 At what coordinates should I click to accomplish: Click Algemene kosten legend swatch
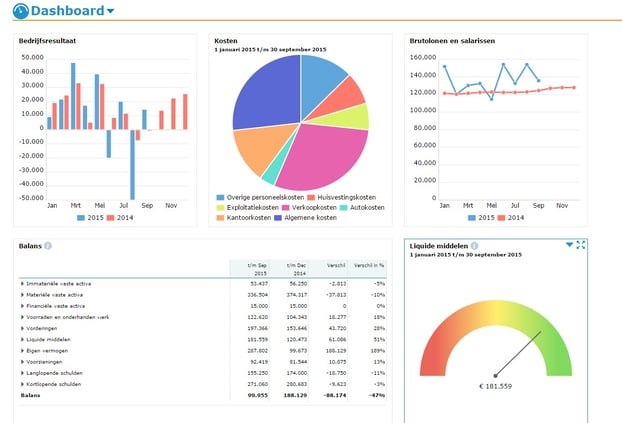click(x=278, y=217)
